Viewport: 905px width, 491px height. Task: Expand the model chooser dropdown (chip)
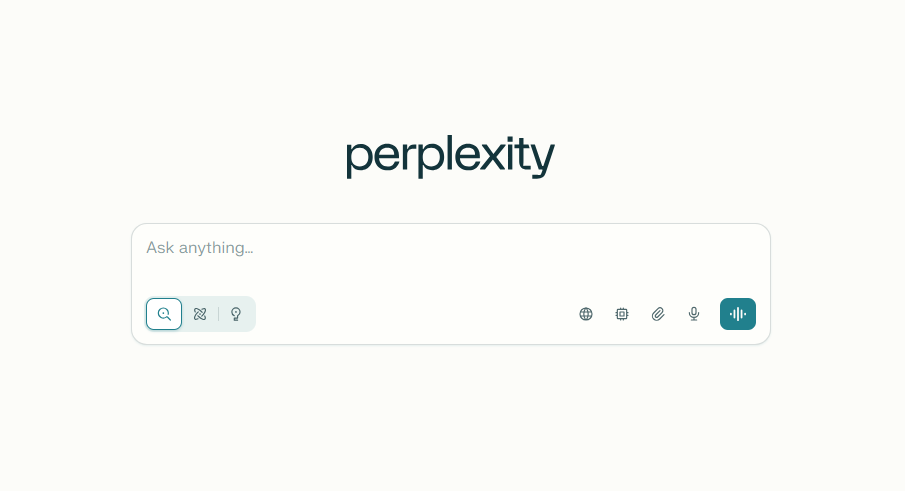pyautogui.click(x=622, y=314)
